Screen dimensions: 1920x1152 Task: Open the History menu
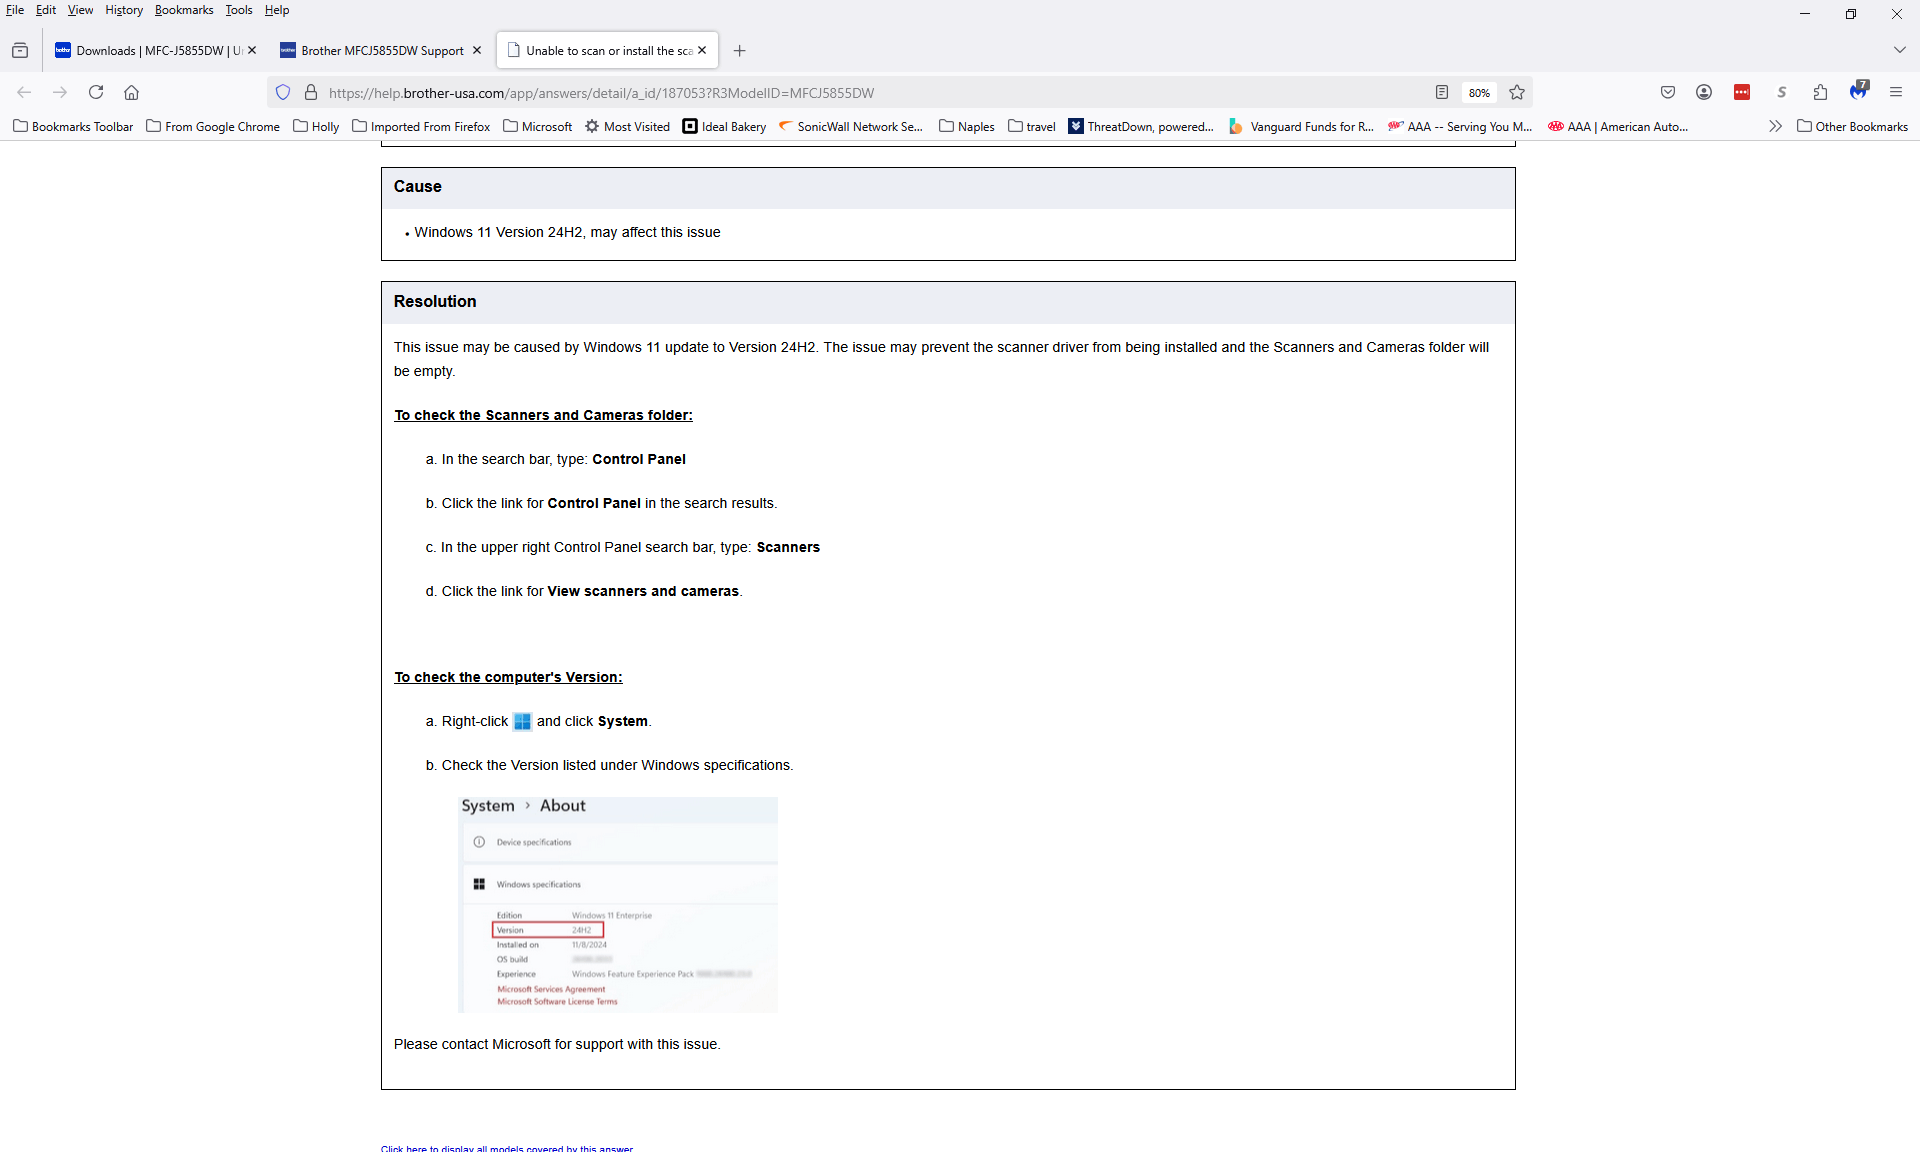(123, 10)
